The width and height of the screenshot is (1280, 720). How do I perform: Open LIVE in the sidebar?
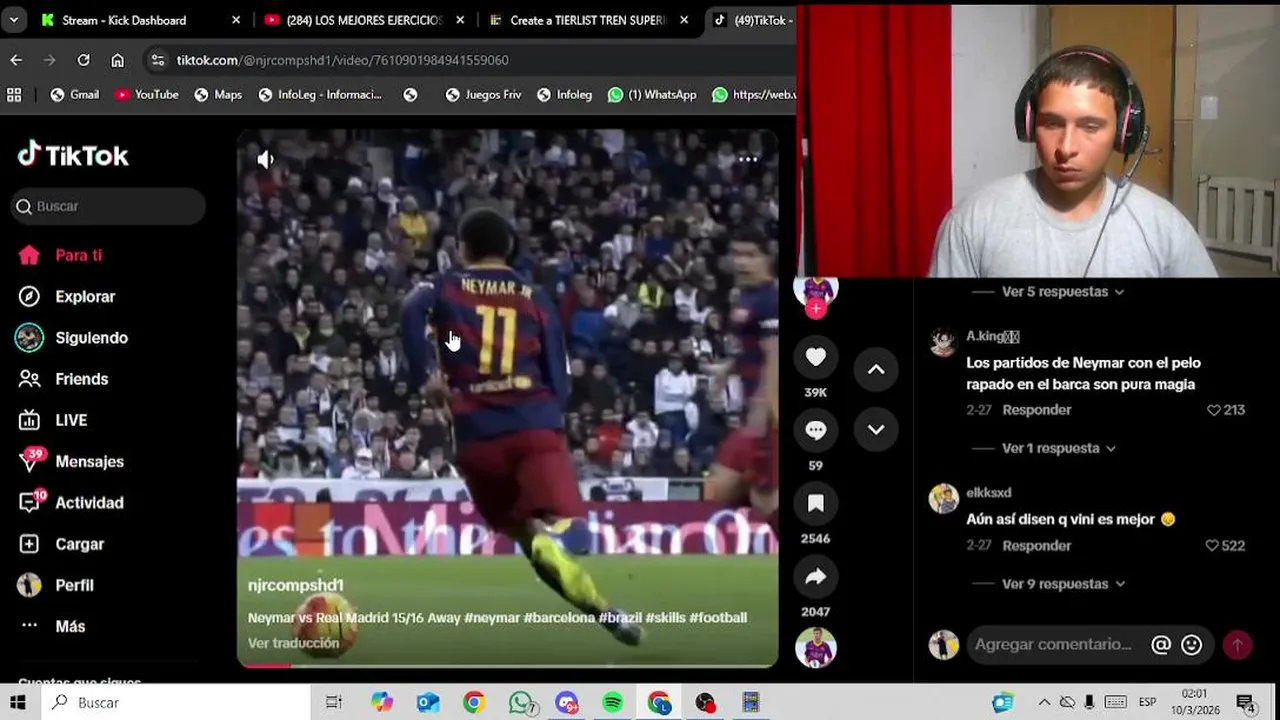point(71,420)
